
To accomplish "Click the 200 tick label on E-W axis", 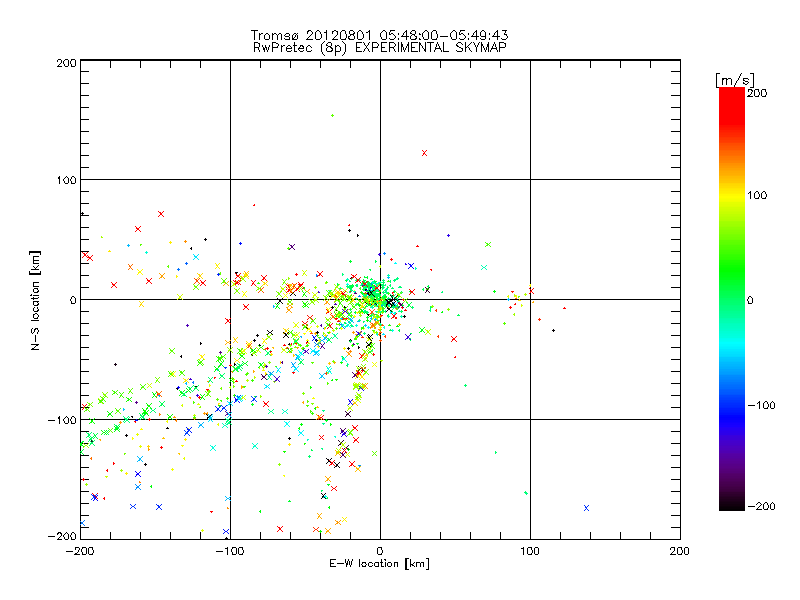I will [680, 551].
